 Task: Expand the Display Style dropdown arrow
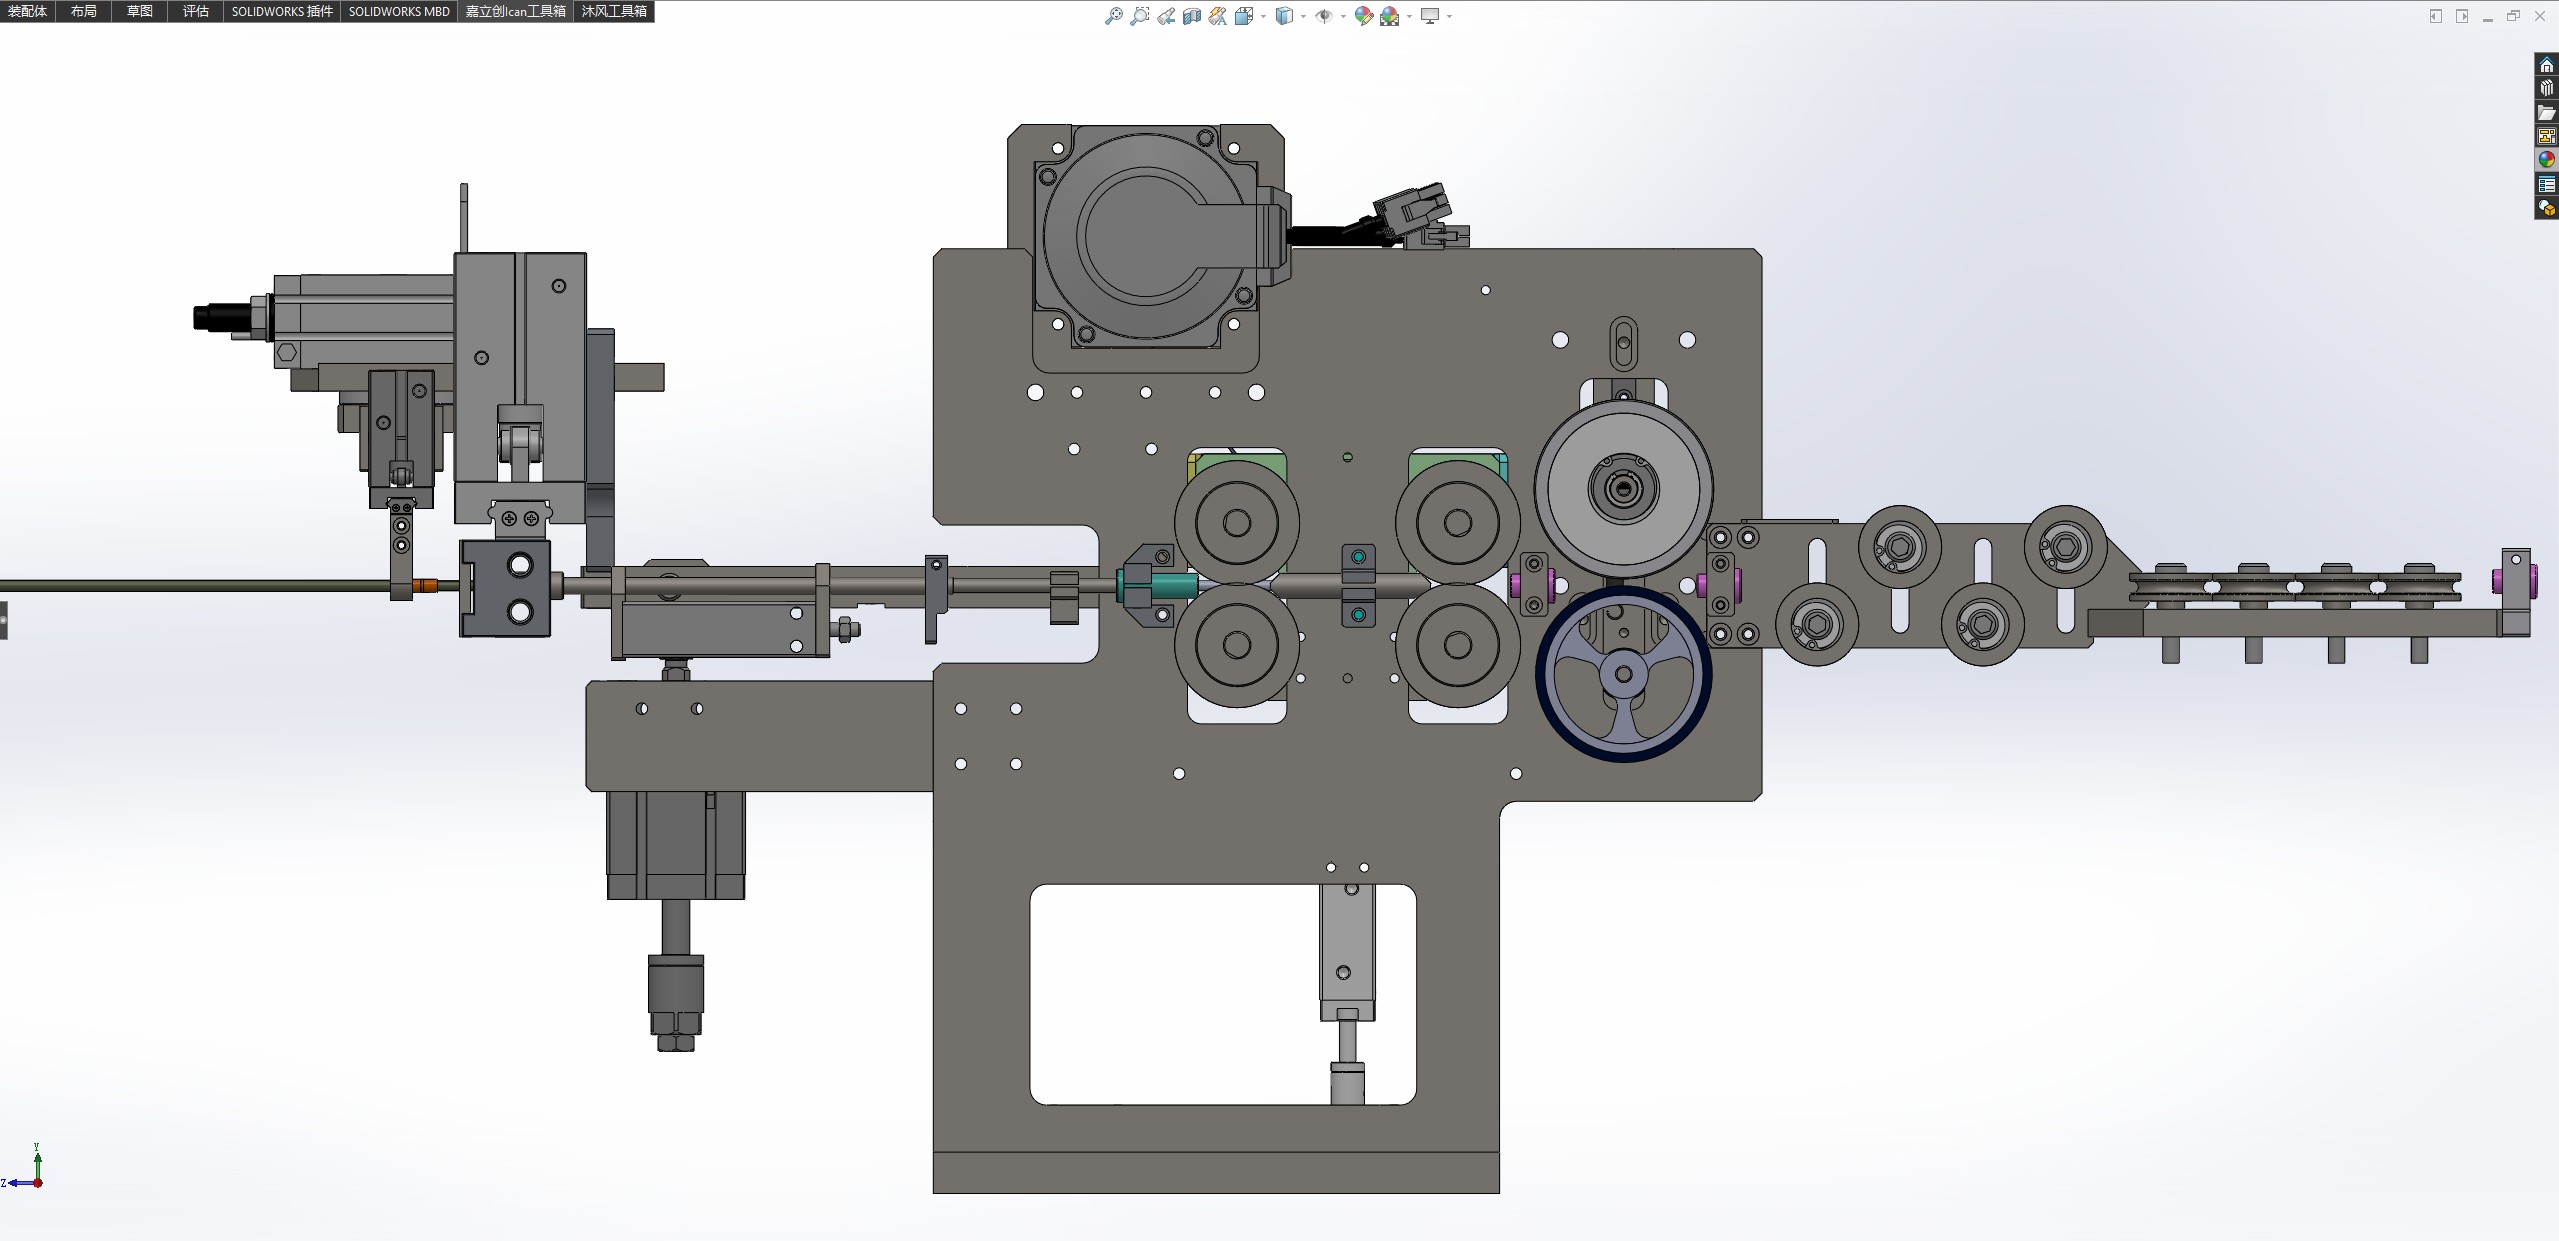pos(1303,16)
